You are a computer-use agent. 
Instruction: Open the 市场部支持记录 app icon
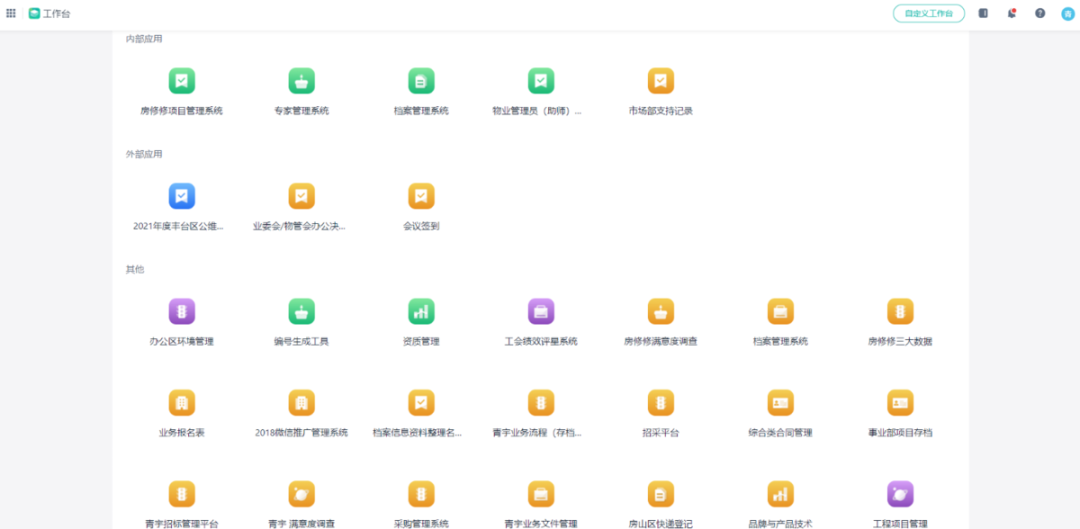661,81
